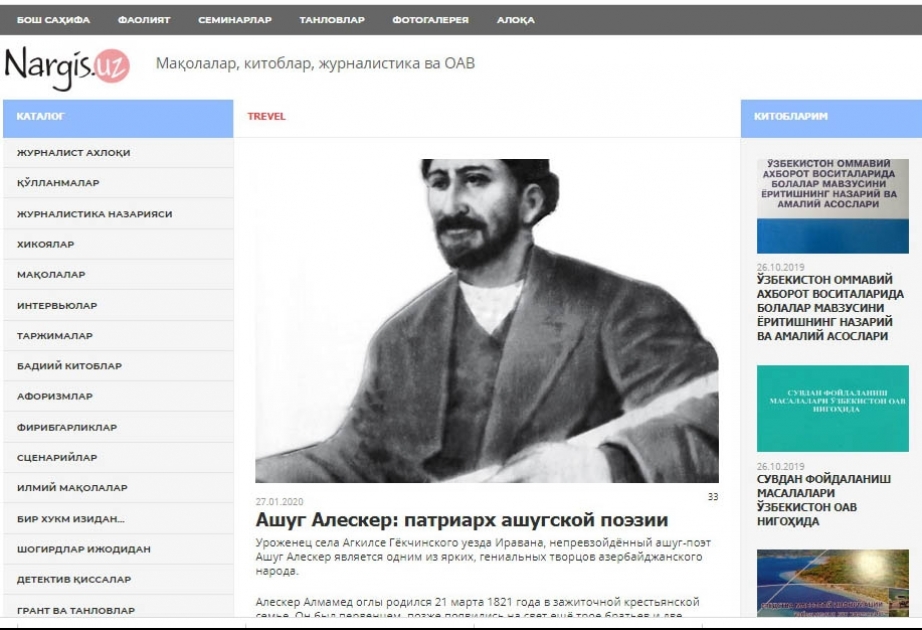
Task: Open the АФОРИЗМЛАР category
Action: 118,396
